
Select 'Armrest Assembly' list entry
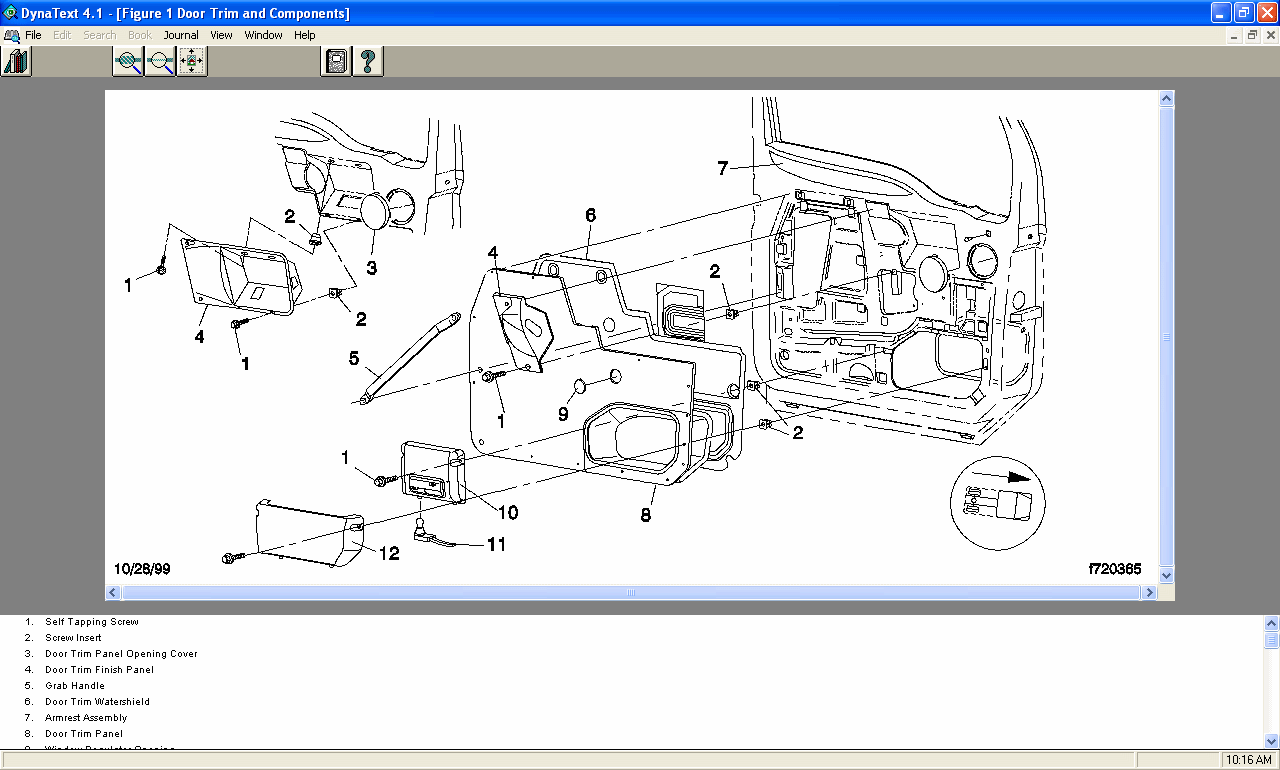(x=86, y=718)
